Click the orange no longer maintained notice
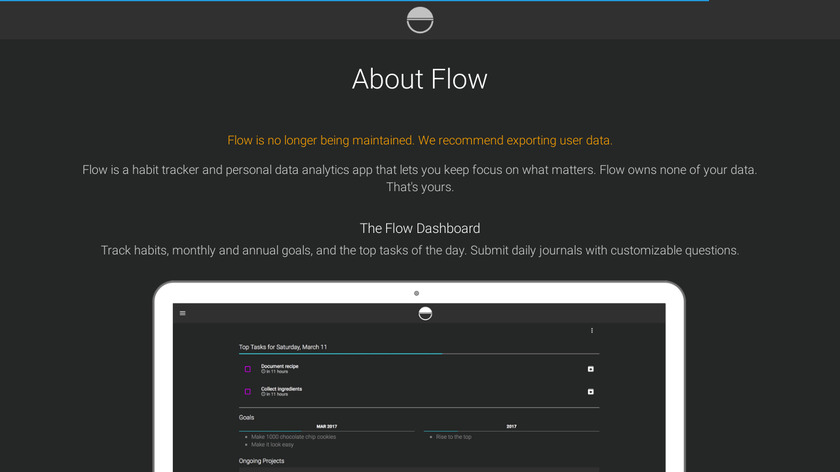Viewport: 840px width, 472px height. (x=419, y=140)
